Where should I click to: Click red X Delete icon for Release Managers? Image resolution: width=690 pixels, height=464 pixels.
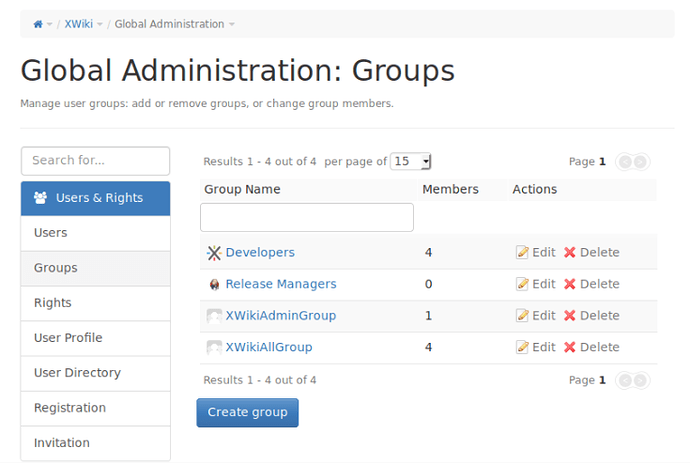(570, 284)
